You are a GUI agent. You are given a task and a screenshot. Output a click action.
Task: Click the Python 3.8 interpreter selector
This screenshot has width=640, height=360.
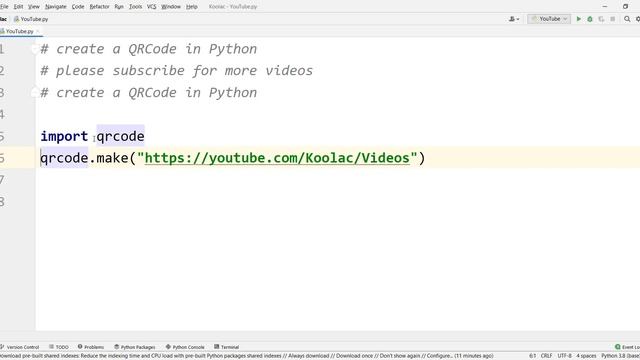pyautogui.click(x=620, y=356)
